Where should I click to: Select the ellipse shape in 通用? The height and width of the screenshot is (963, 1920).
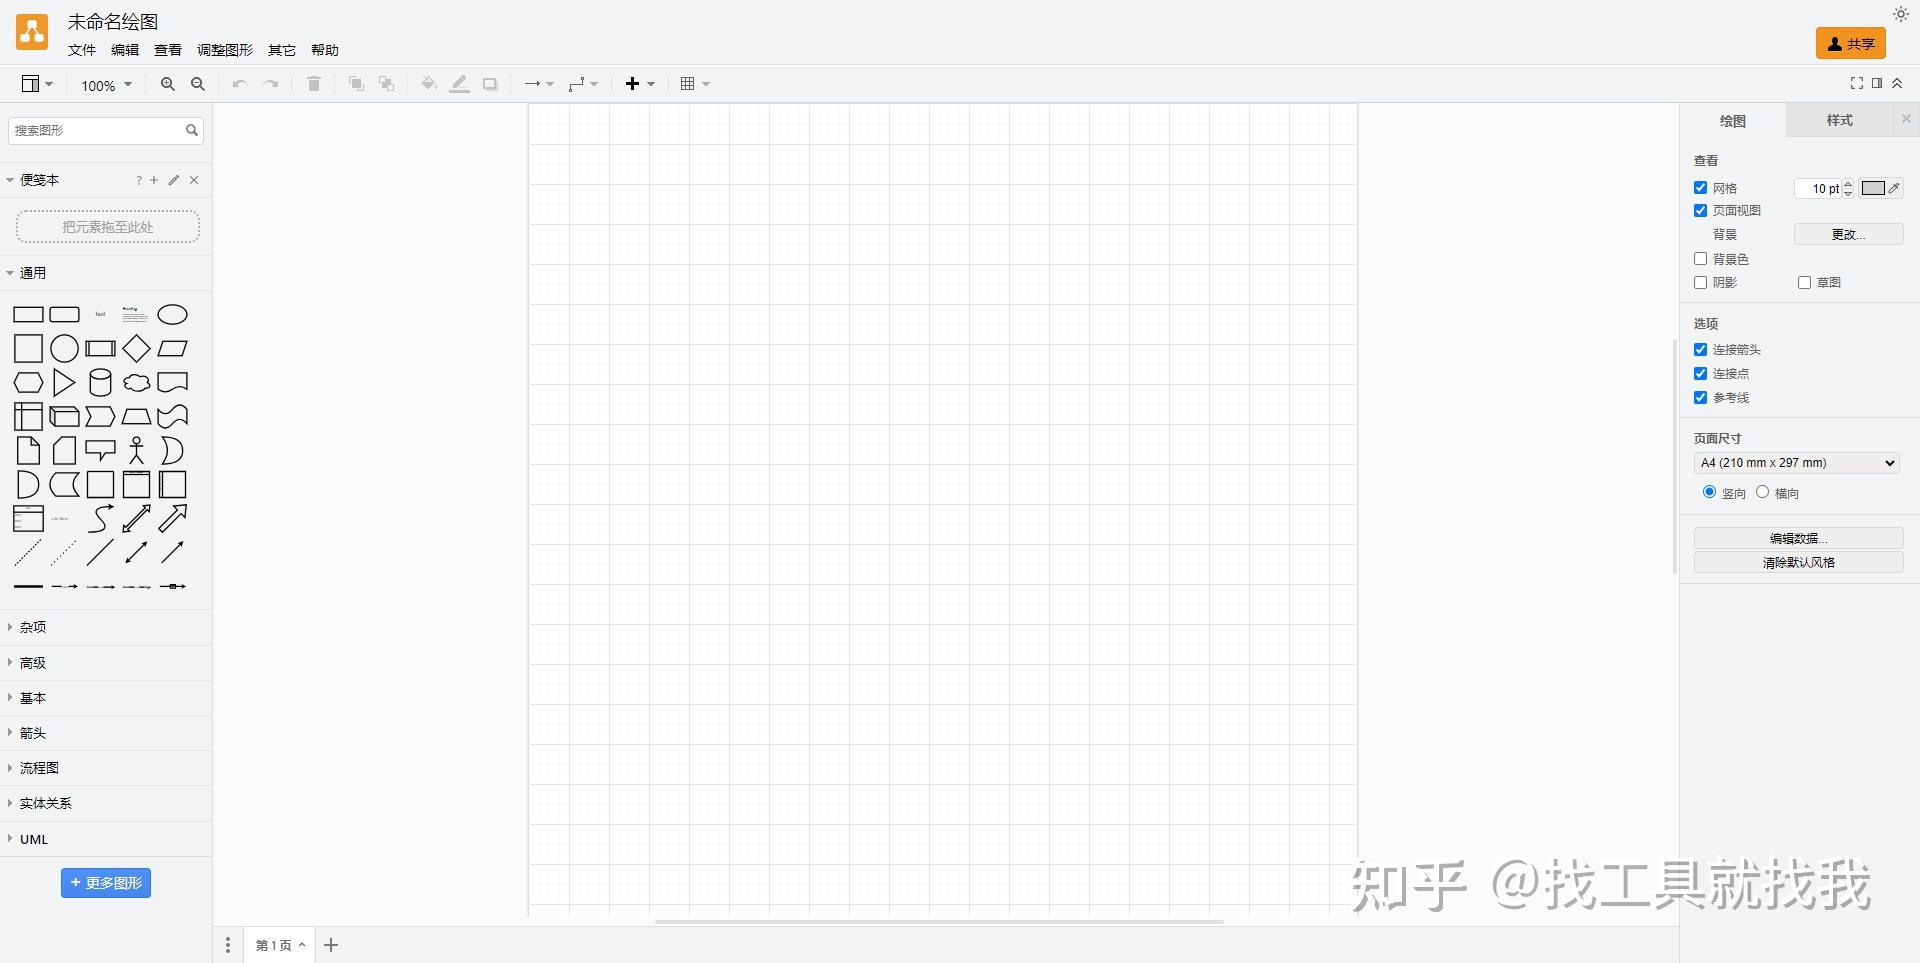(x=173, y=315)
